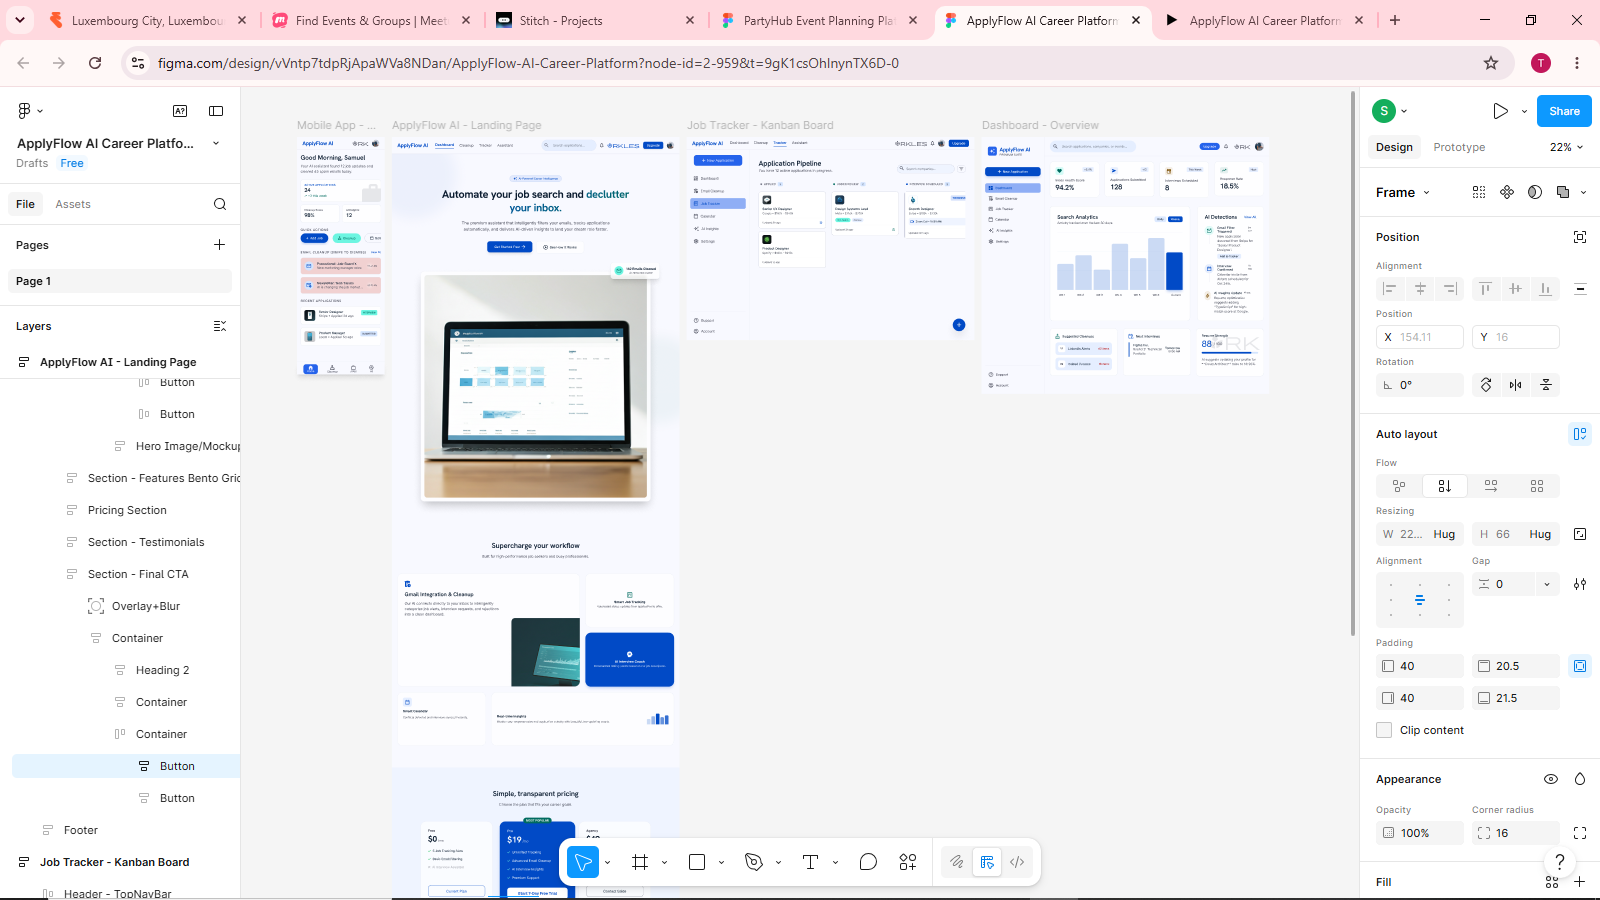Align bottom icon in Alignment section
This screenshot has height=900, width=1600.
1546,288
